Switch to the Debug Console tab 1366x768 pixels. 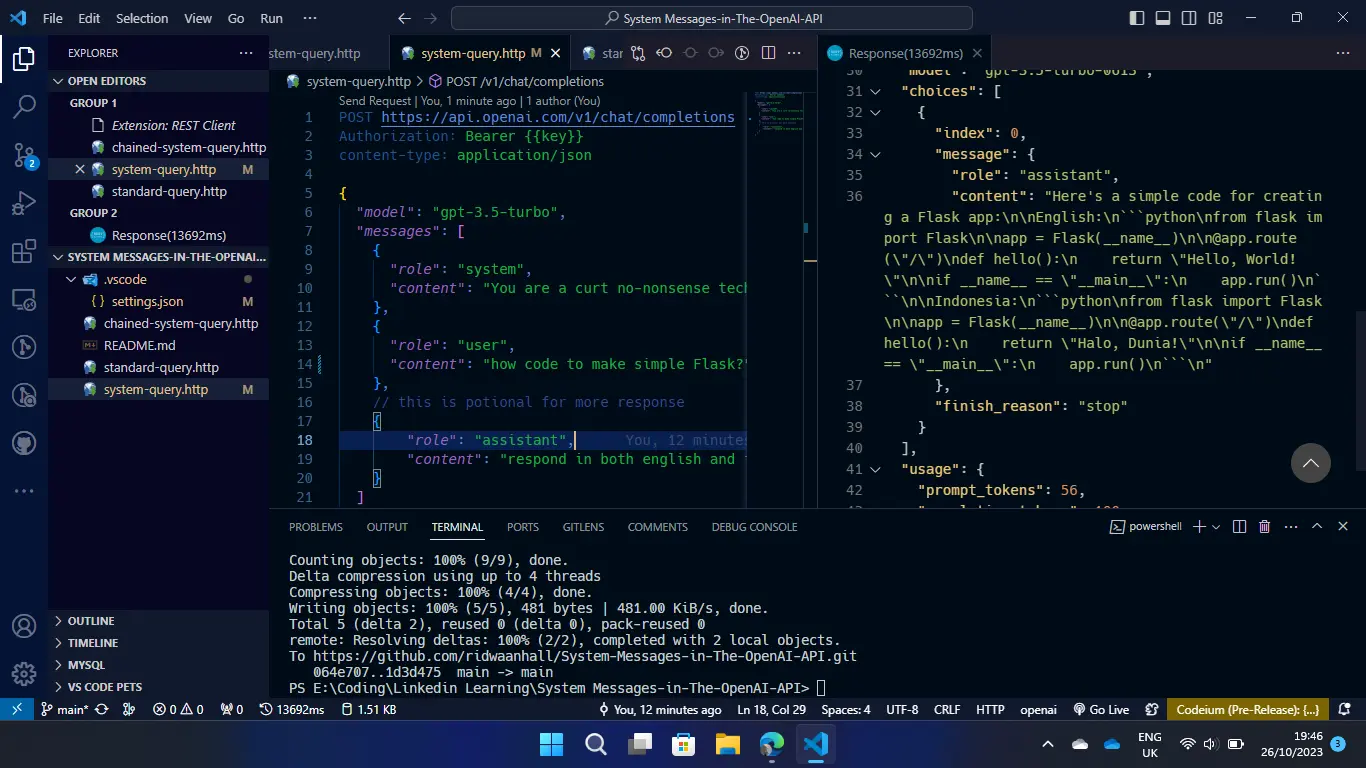(x=754, y=527)
